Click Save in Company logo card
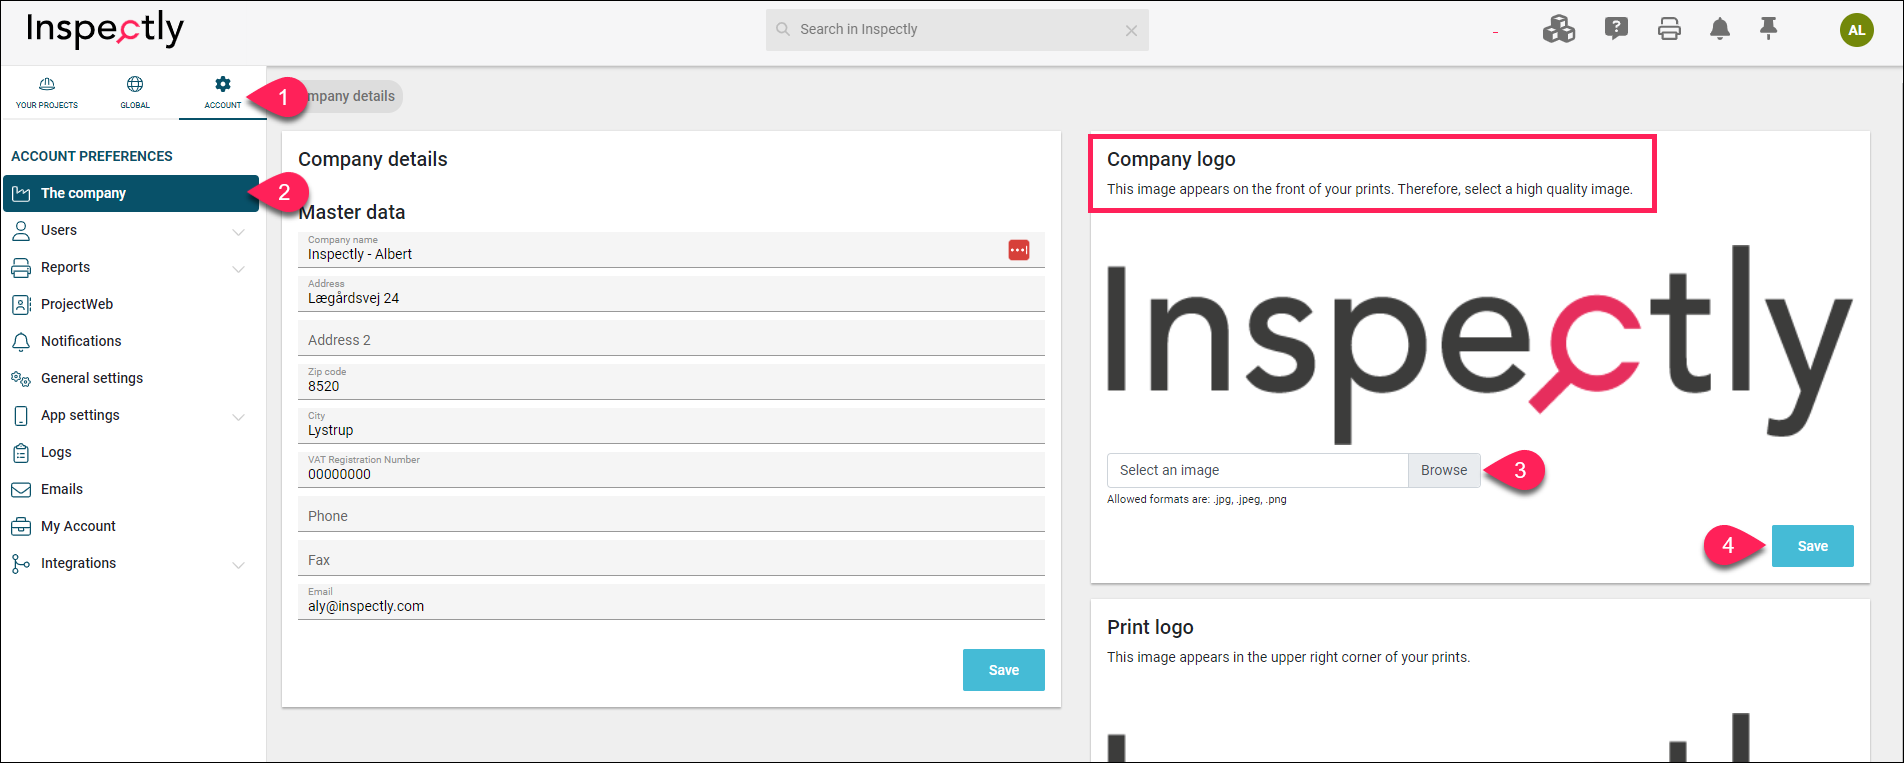Viewport: 1904px width, 763px height. click(1812, 546)
